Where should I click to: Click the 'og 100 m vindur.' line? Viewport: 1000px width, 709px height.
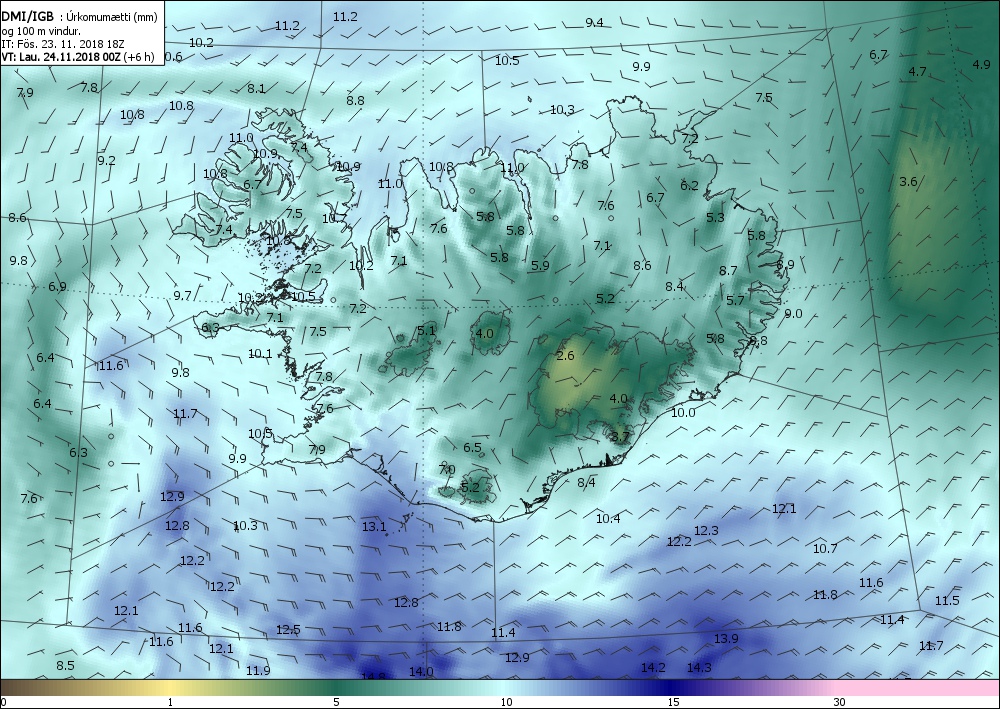(41, 31)
